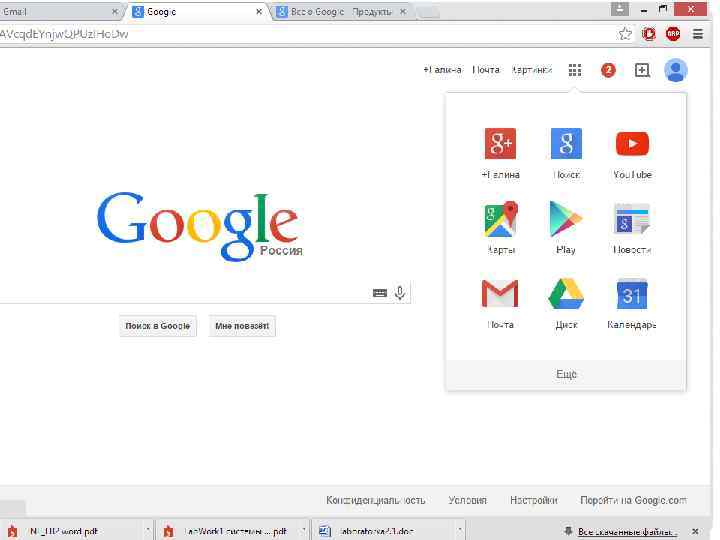Click Ещё to show more apps
Image resolution: width=720 pixels, height=540 pixels.
(566, 374)
